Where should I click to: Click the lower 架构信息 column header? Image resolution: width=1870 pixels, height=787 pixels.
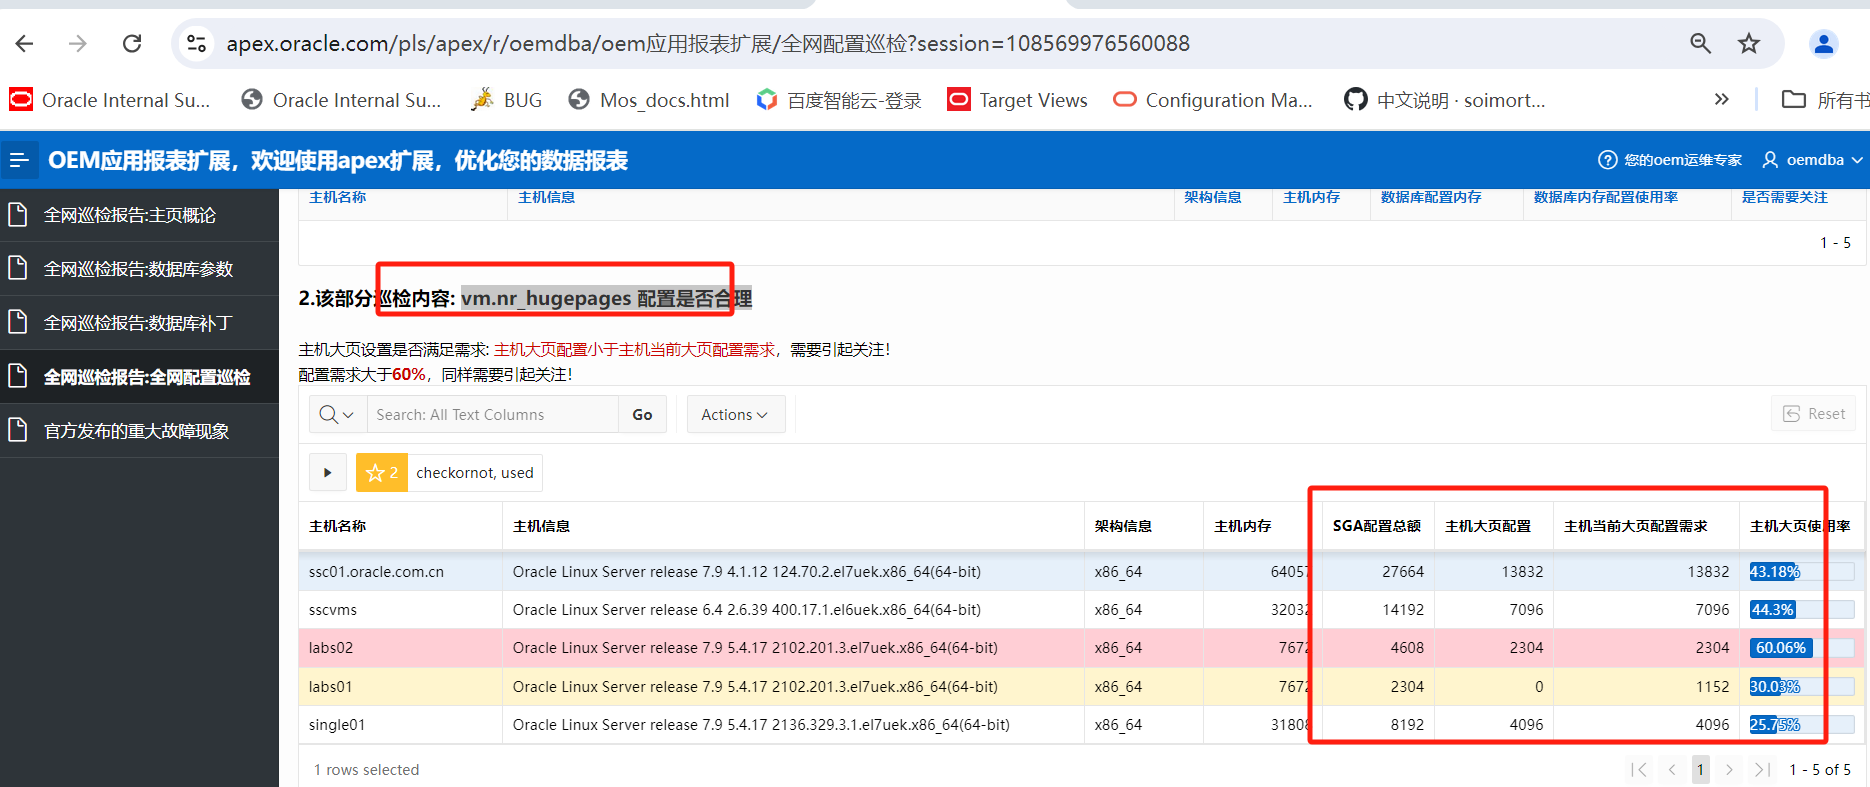[1123, 526]
